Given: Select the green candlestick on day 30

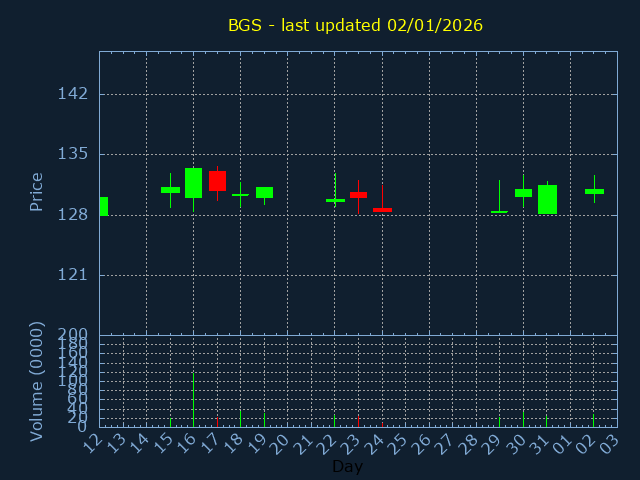Looking at the screenshot, I should (x=523, y=193).
